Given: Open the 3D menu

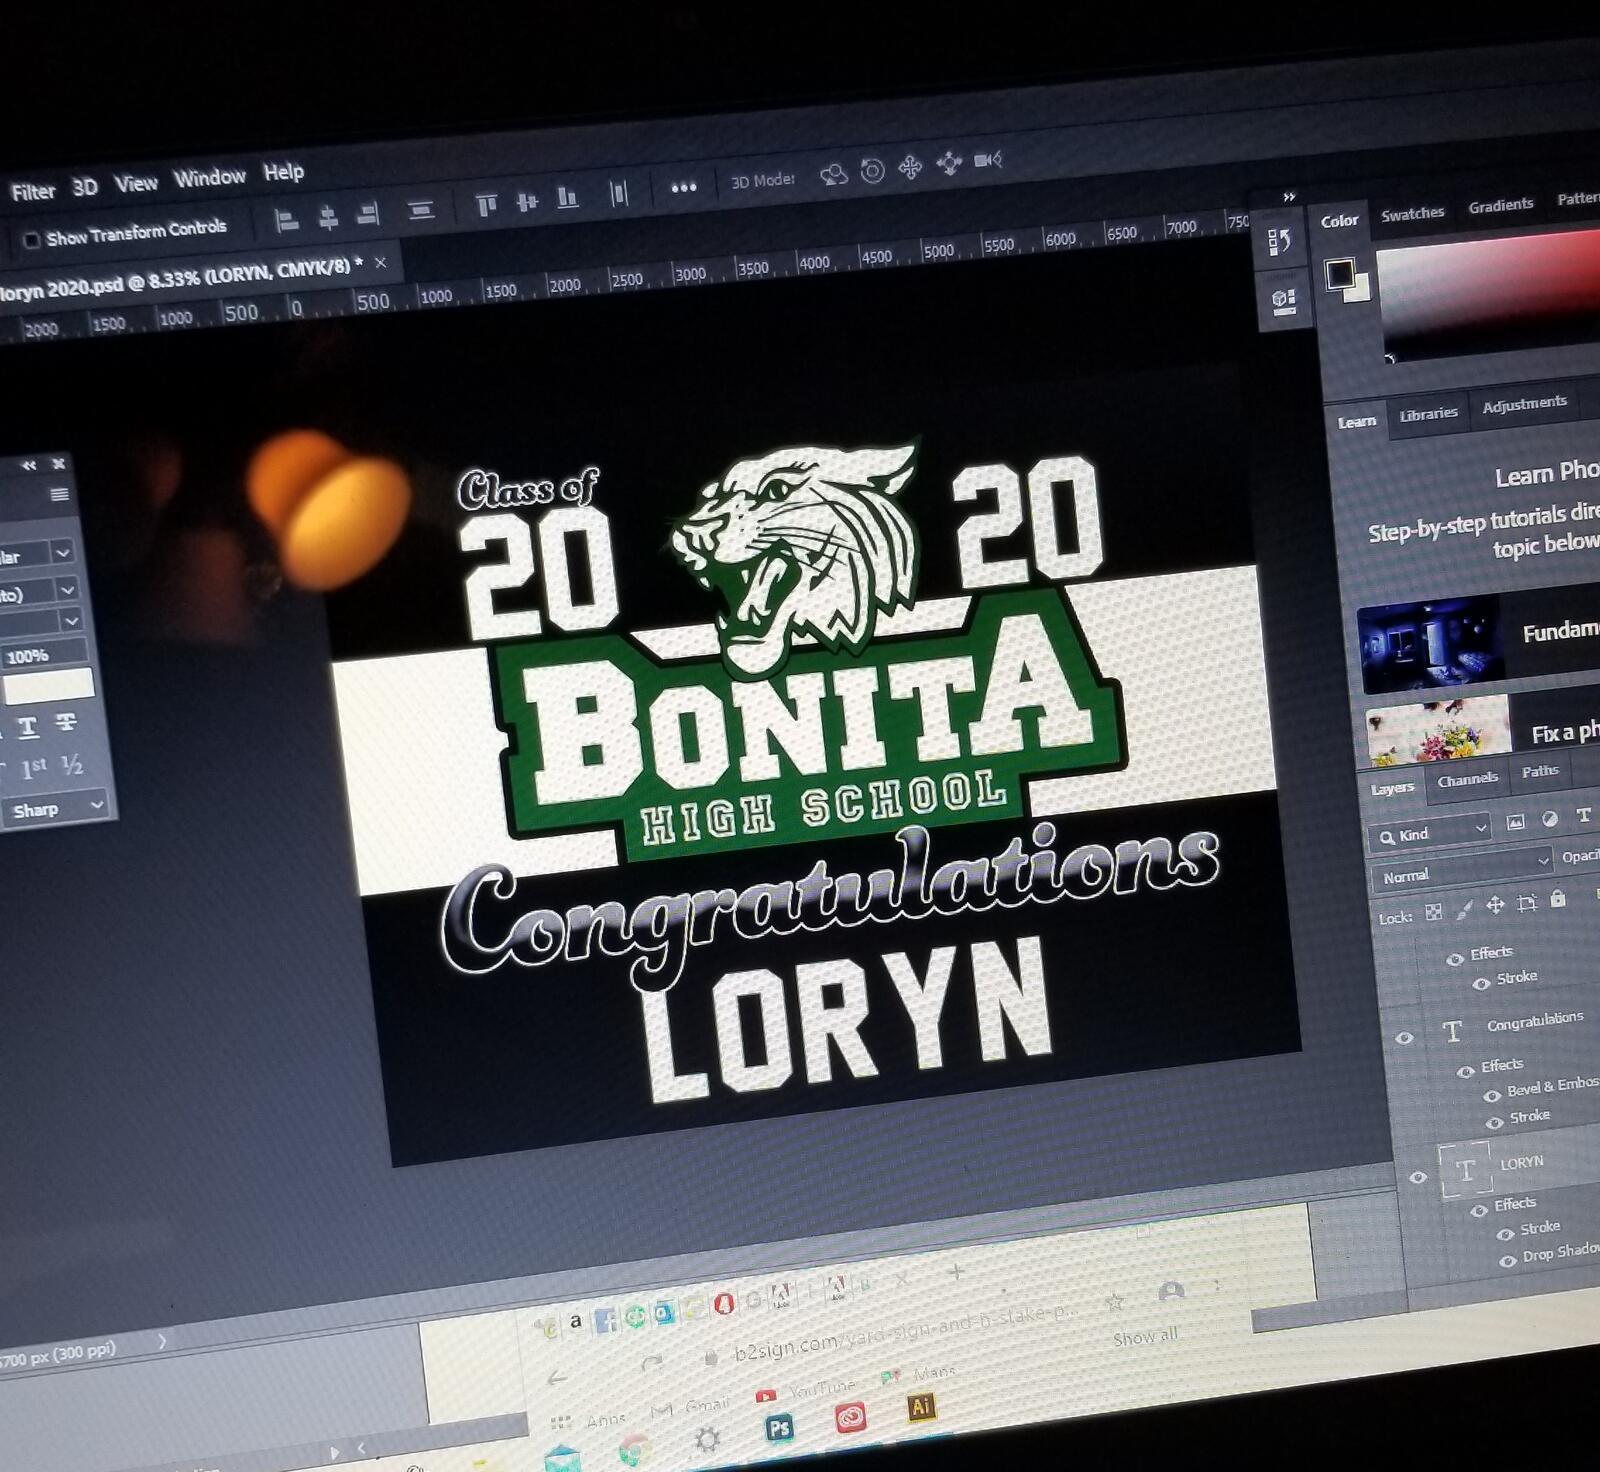Looking at the screenshot, I should click(x=85, y=187).
